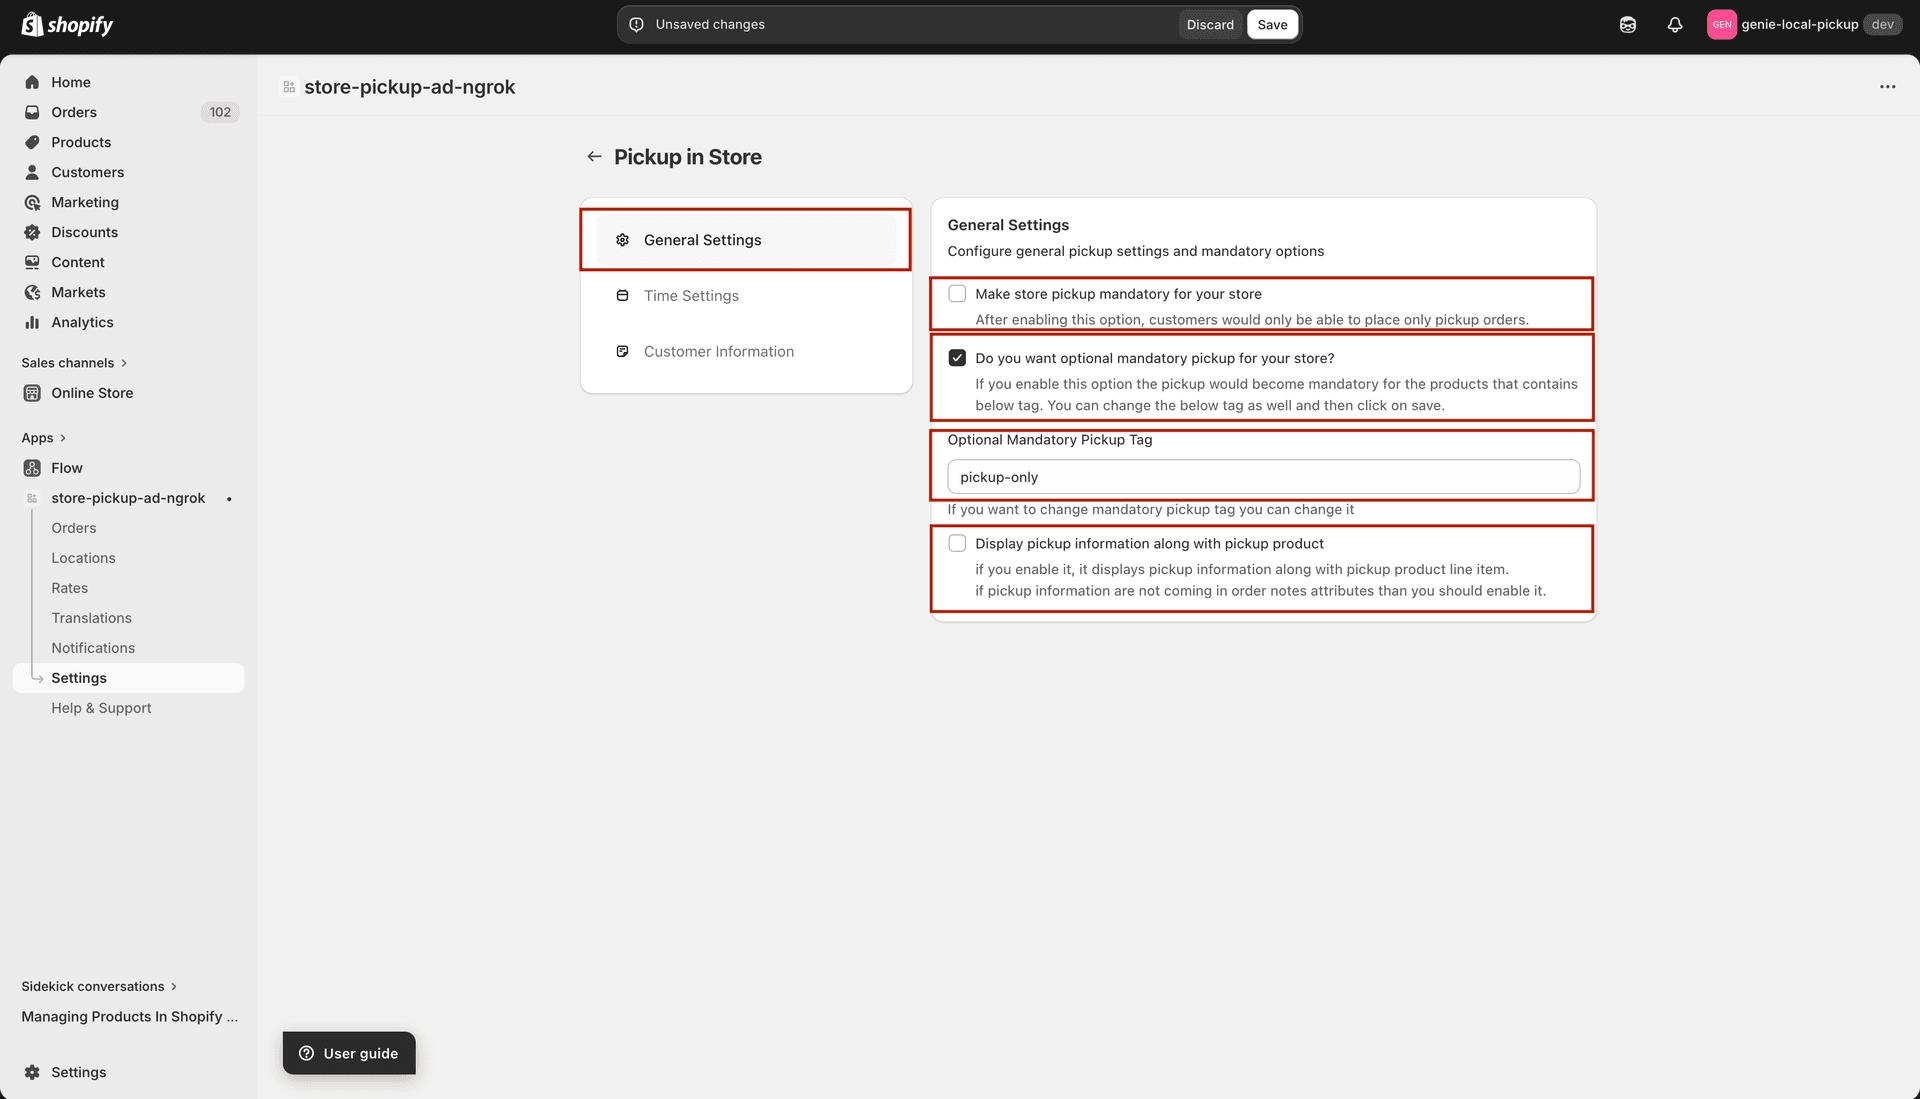Click the Optional Mandatory Pickup Tag input field
The height and width of the screenshot is (1099, 1920).
(1262, 477)
